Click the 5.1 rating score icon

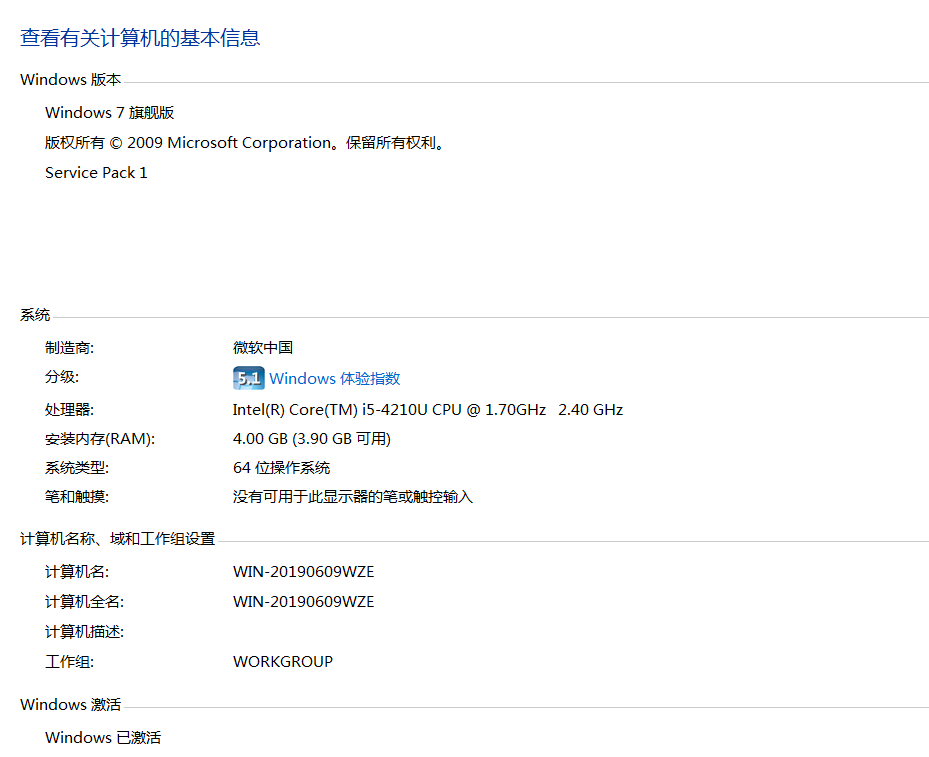click(x=248, y=378)
